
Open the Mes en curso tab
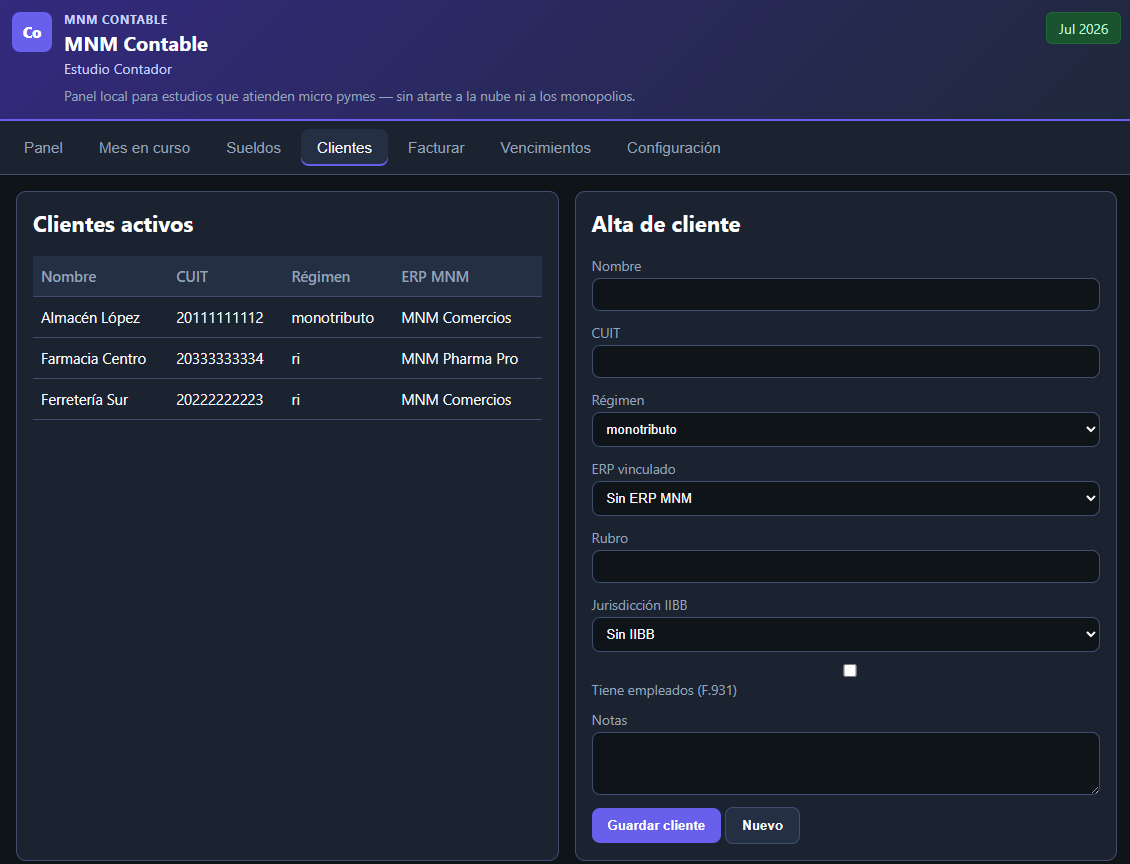(x=144, y=148)
